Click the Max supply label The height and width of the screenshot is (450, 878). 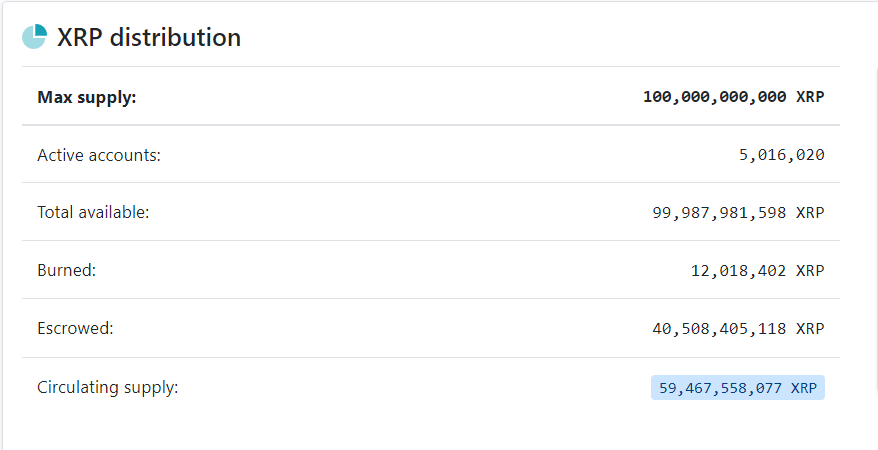coord(87,97)
